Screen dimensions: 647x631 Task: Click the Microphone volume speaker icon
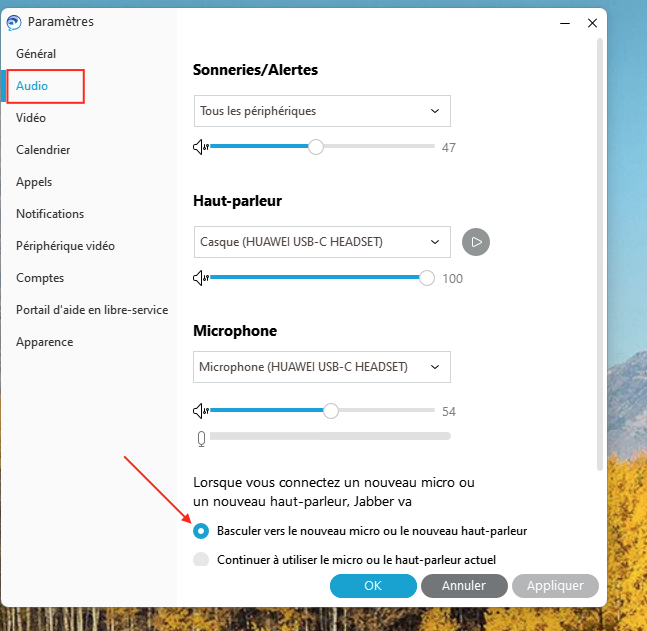pyautogui.click(x=200, y=411)
